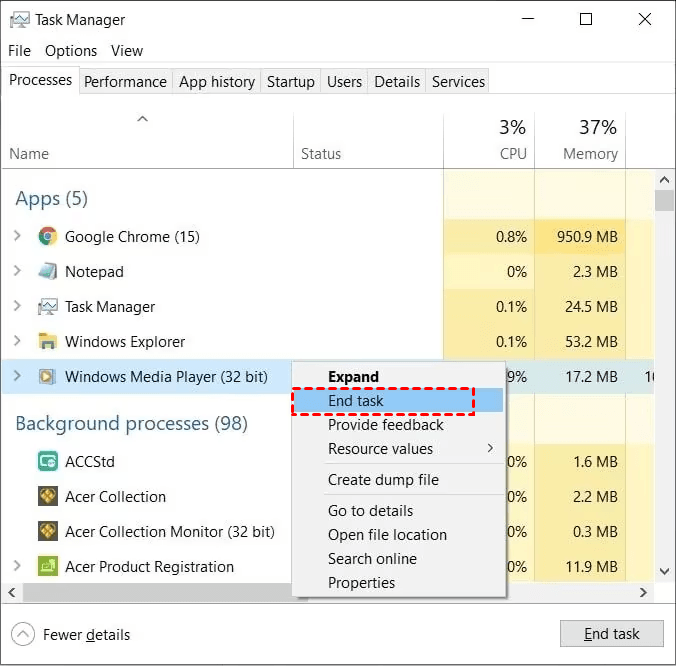This screenshot has width=676, height=666.
Task: Open the Startup tab
Action: click(x=290, y=82)
